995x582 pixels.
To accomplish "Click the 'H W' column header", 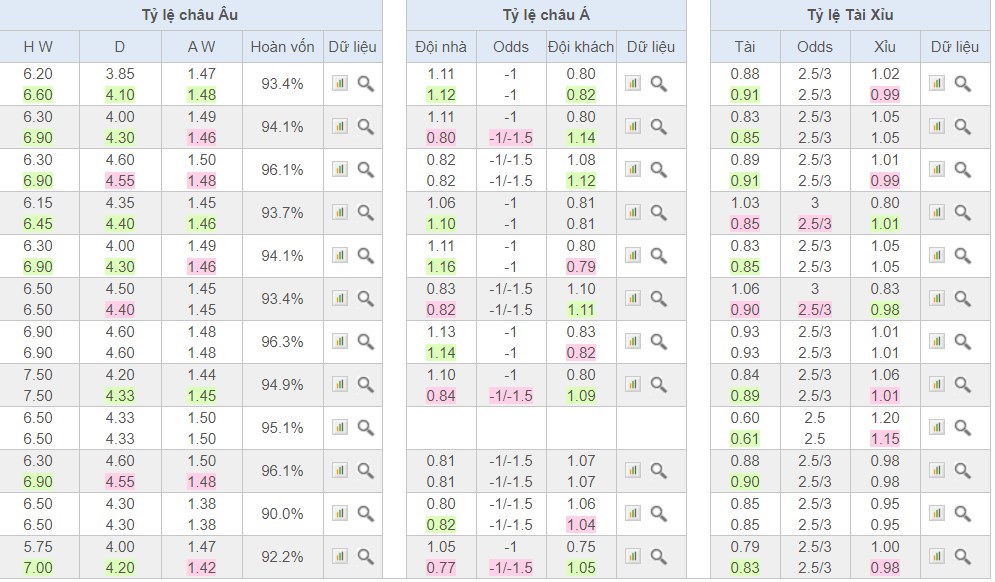I will coord(38,47).
